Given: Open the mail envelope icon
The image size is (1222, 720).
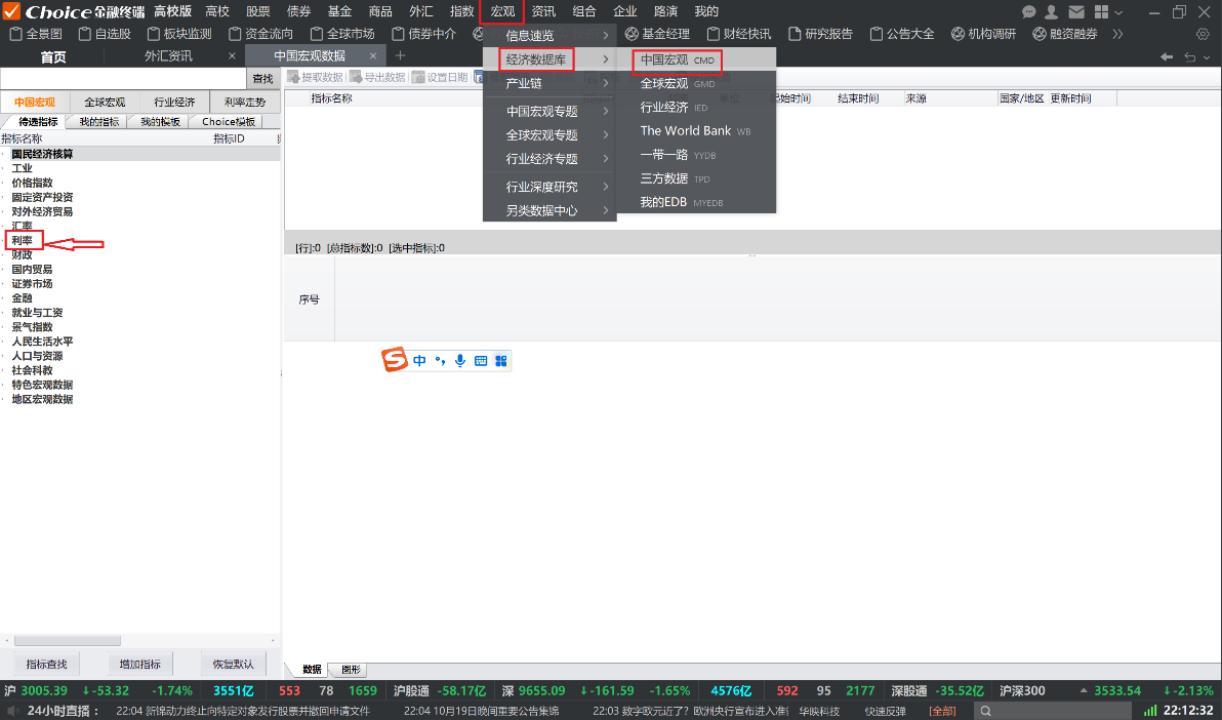Looking at the screenshot, I should pos(1076,12).
